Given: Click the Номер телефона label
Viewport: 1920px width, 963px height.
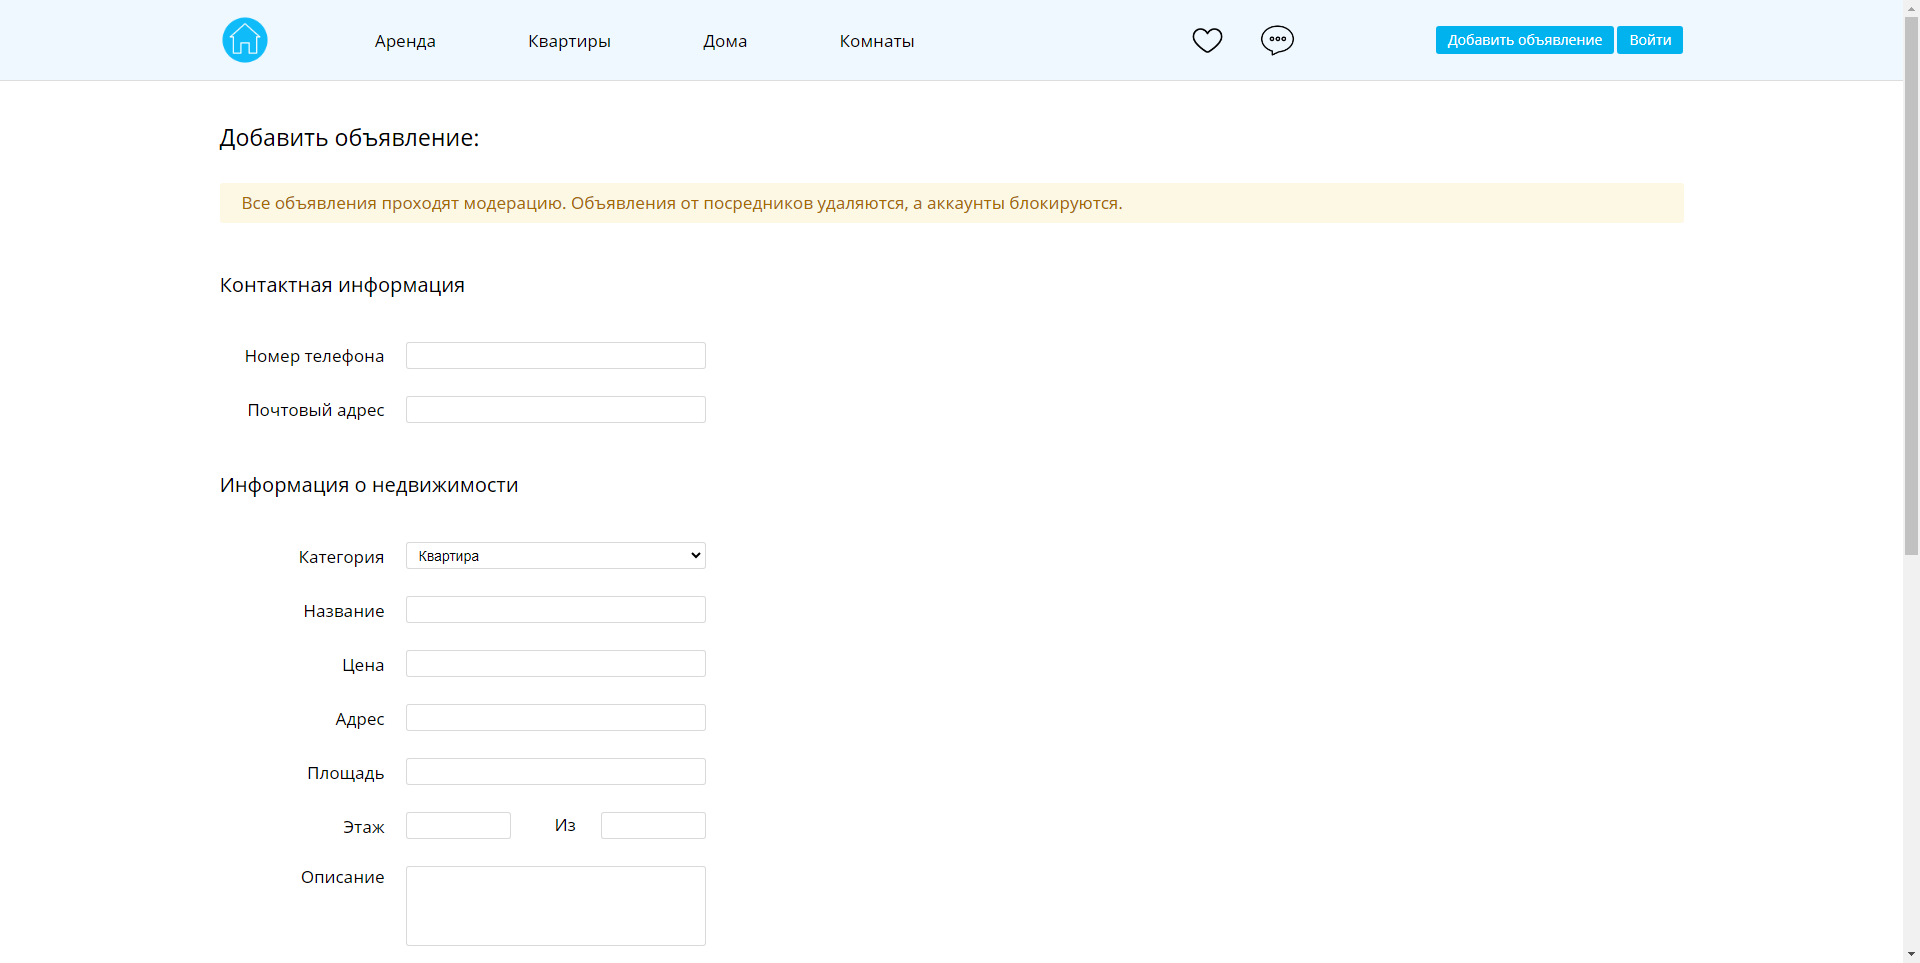Looking at the screenshot, I should point(314,356).
